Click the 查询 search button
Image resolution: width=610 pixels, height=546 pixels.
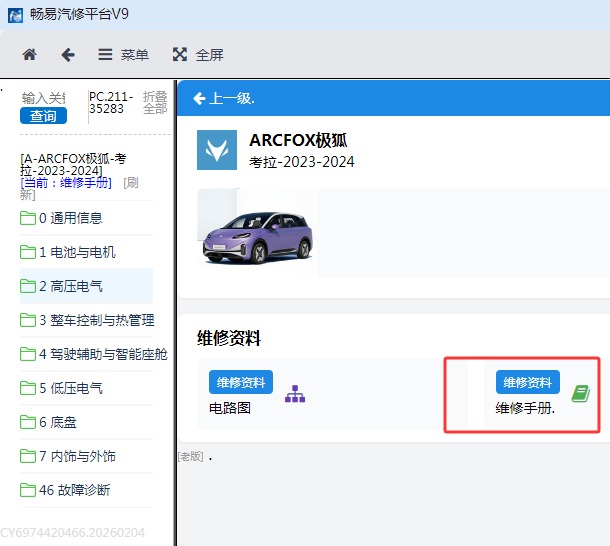click(43, 116)
